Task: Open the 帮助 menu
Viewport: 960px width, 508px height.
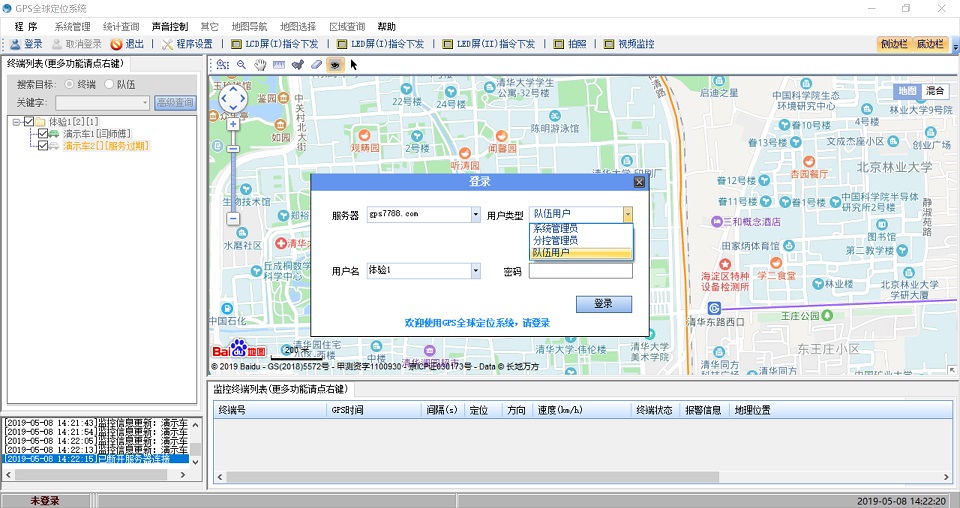Action: coord(387,26)
